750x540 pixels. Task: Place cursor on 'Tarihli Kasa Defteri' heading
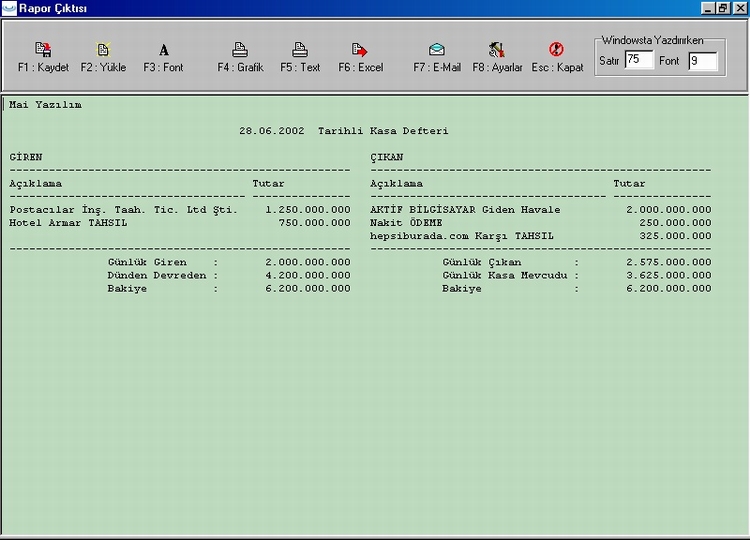click(382, 131)
